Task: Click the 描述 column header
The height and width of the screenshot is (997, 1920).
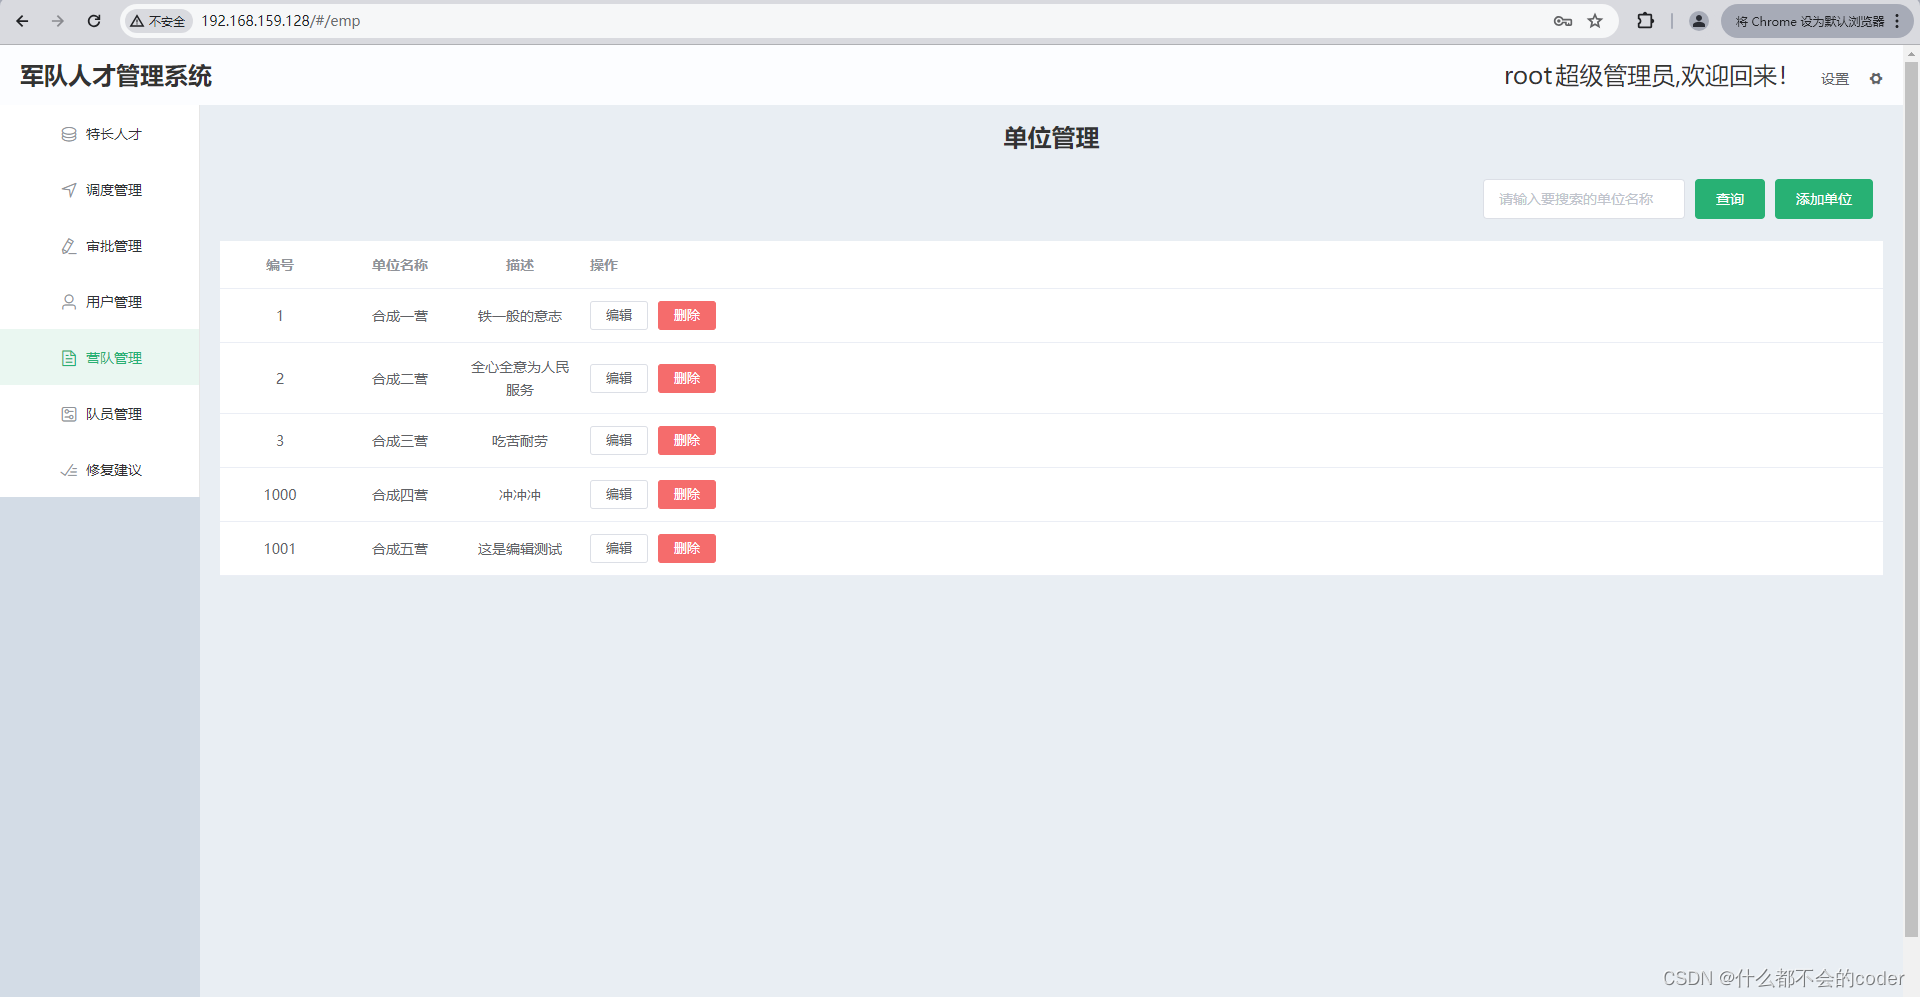Action: click(x=520, y=265)
